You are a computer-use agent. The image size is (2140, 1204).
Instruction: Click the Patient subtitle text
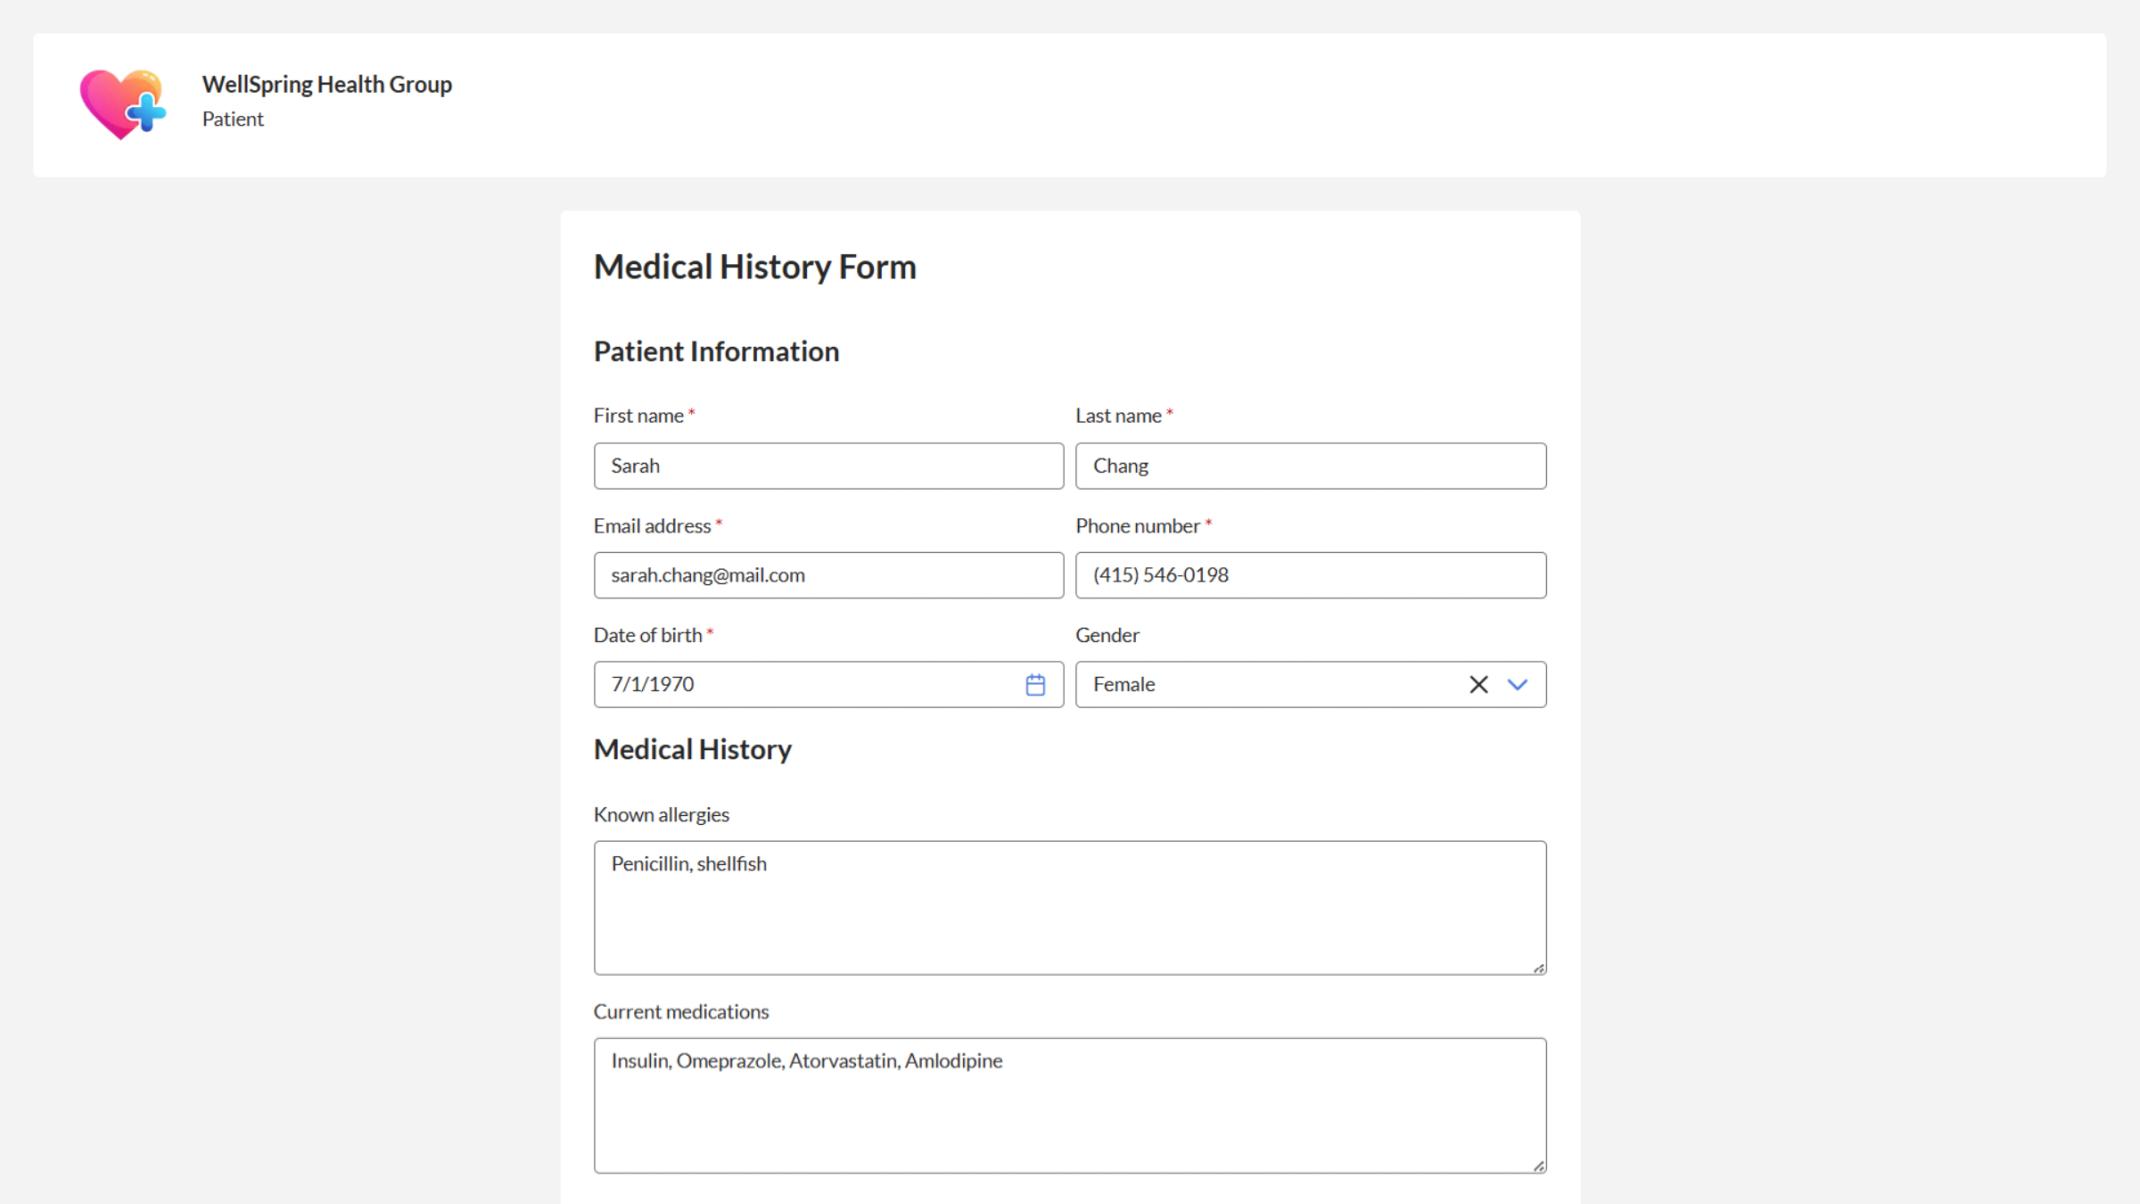tap(233, 119)
